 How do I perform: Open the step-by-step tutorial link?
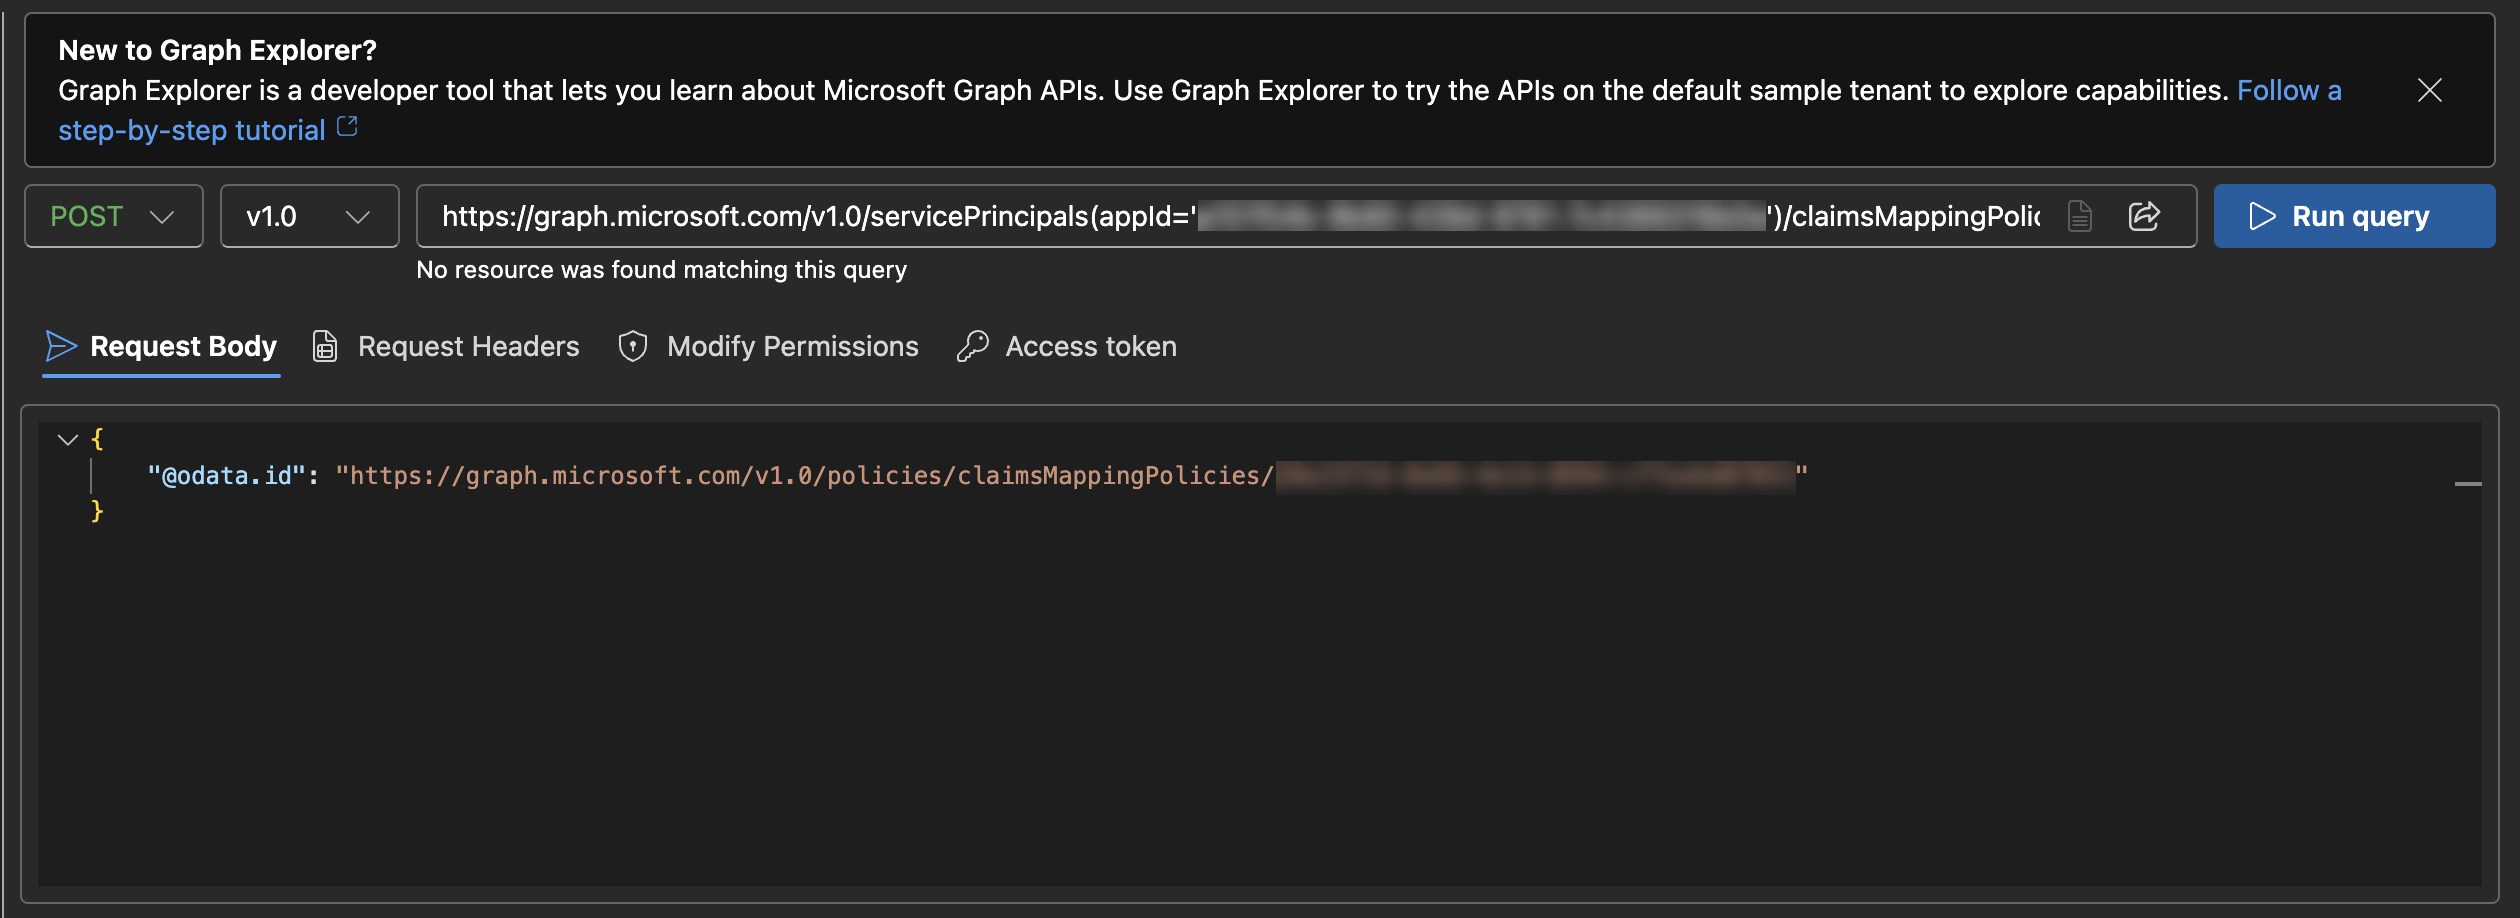pos(192,130)
